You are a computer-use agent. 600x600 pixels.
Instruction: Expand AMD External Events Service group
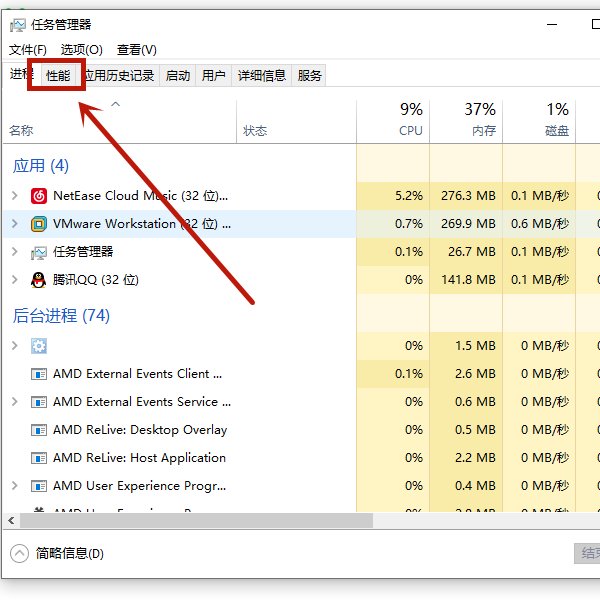(15, 402)
